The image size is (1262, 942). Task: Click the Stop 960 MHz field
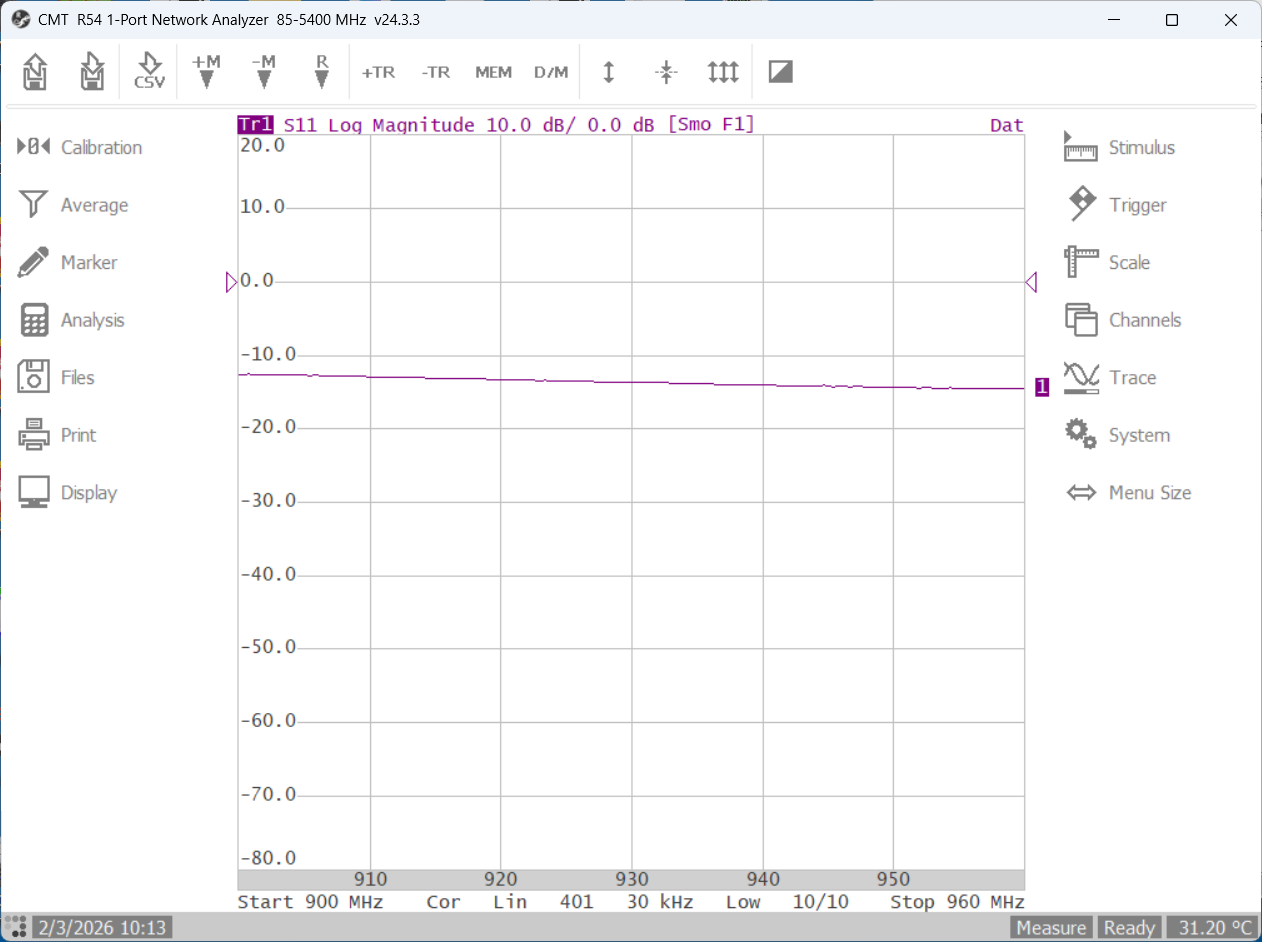tap(957, 902)
